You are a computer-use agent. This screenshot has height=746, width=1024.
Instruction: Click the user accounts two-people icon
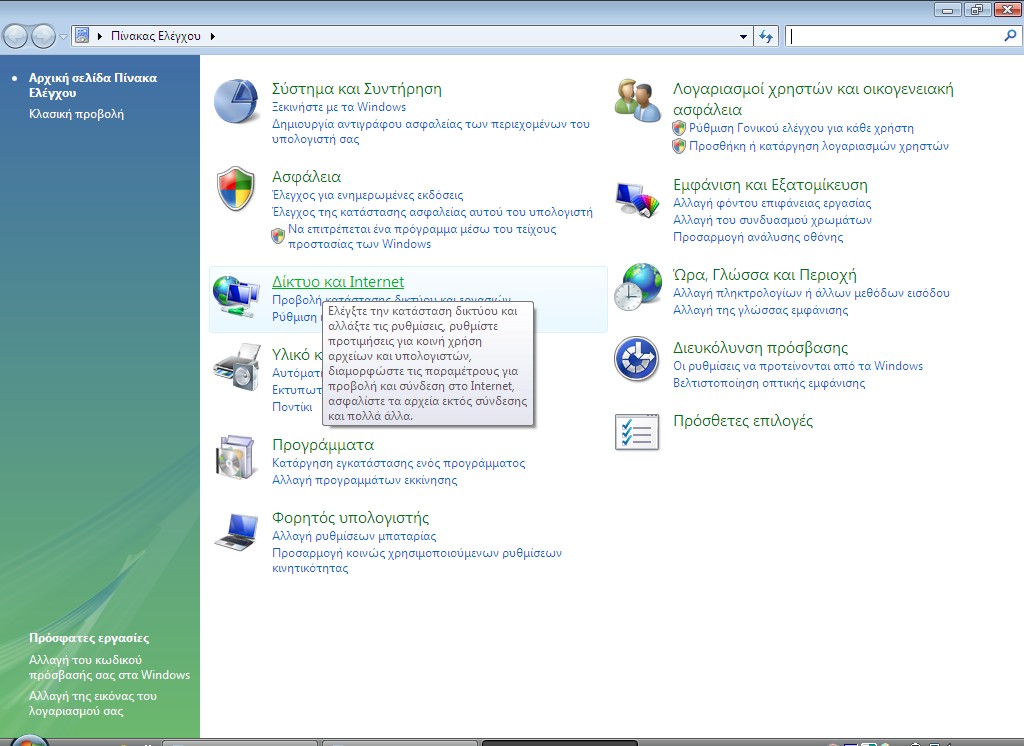(637, 101)
